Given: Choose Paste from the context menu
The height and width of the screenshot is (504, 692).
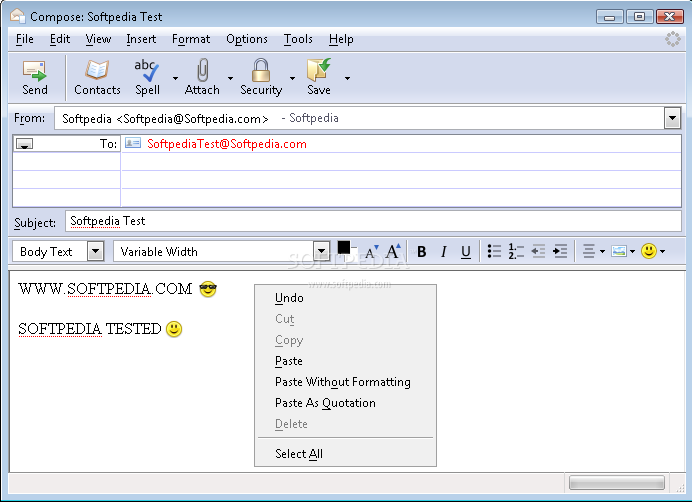Looking at the screenshot, I should pos(345,361).
